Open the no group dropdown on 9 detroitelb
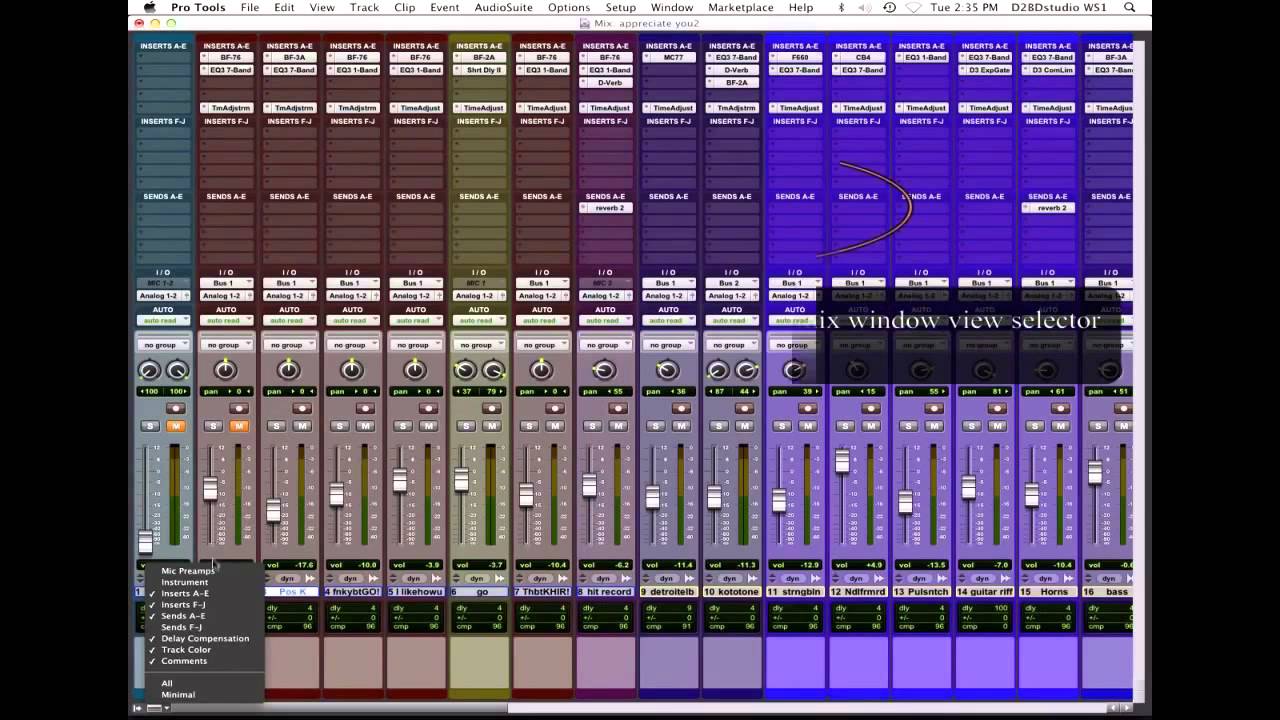Image resolution: width=1280 pixels, height=720 pixels. coord(667,345)
